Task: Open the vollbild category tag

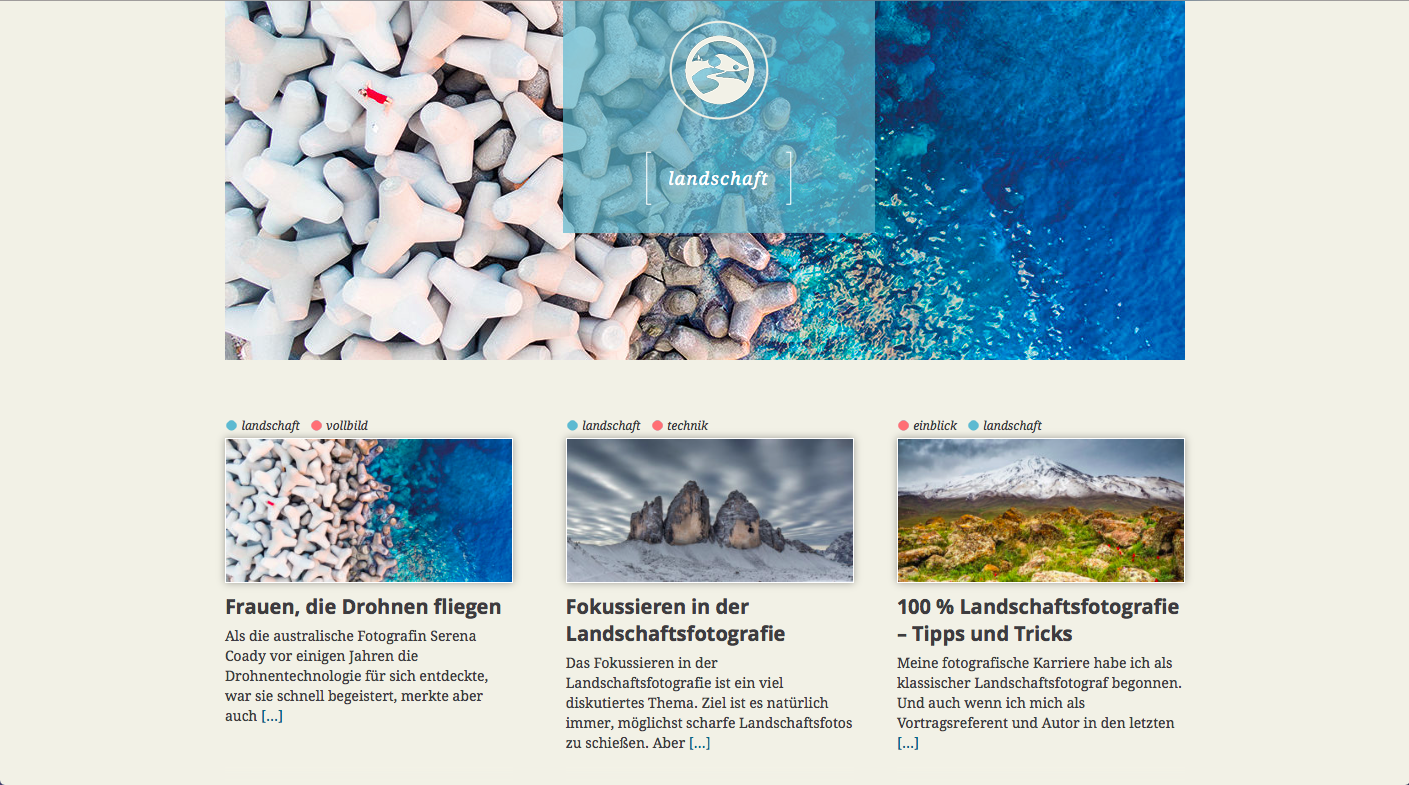Action: pos(347,426)
